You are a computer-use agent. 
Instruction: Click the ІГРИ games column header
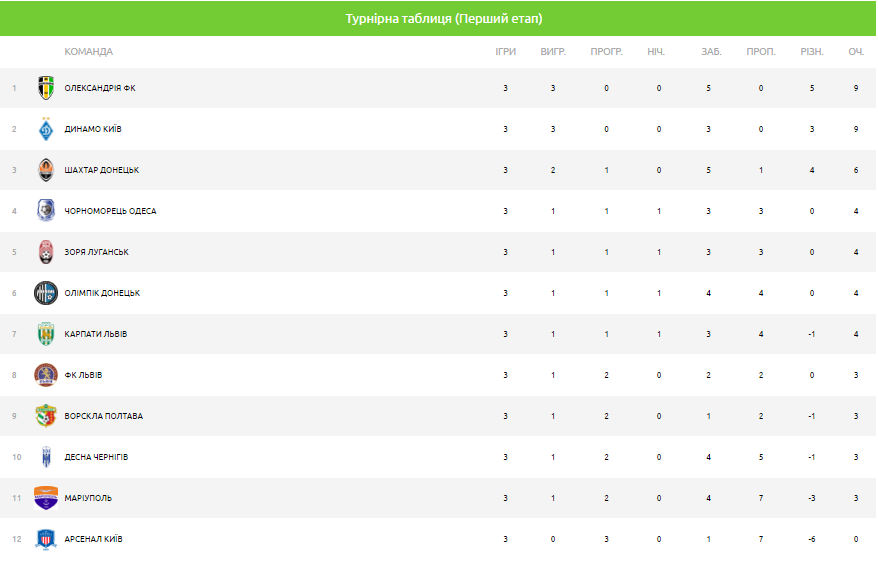(x=506, y=52)
